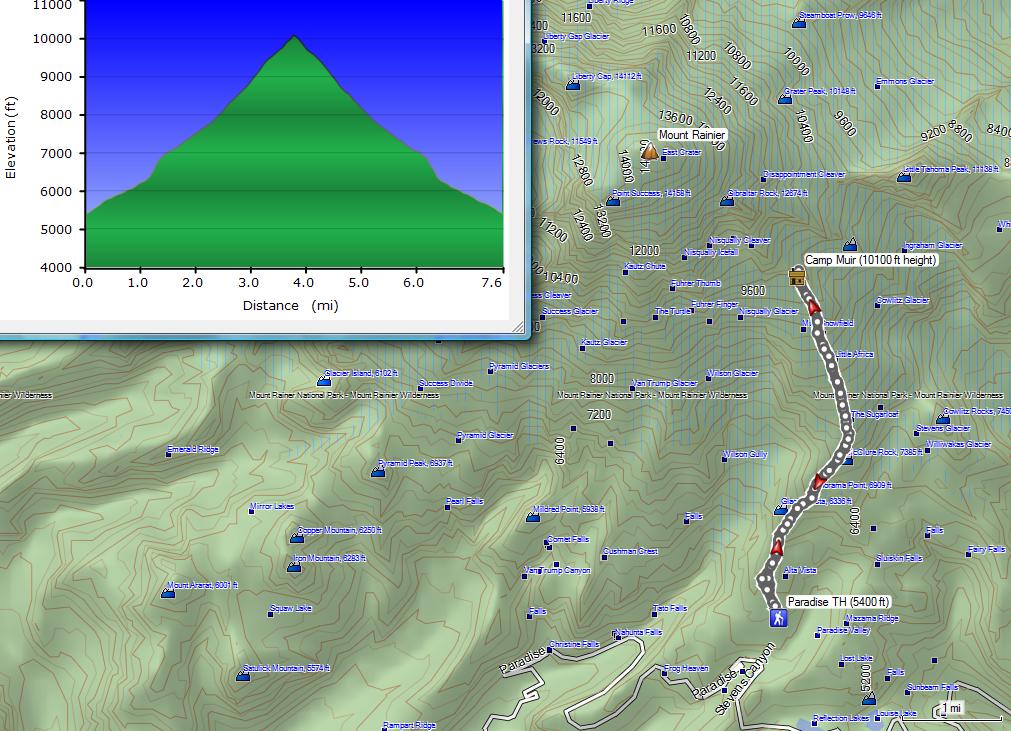Click the Pearl Falls label
This screenshot has height=731, width=1011.
[464, 501]
